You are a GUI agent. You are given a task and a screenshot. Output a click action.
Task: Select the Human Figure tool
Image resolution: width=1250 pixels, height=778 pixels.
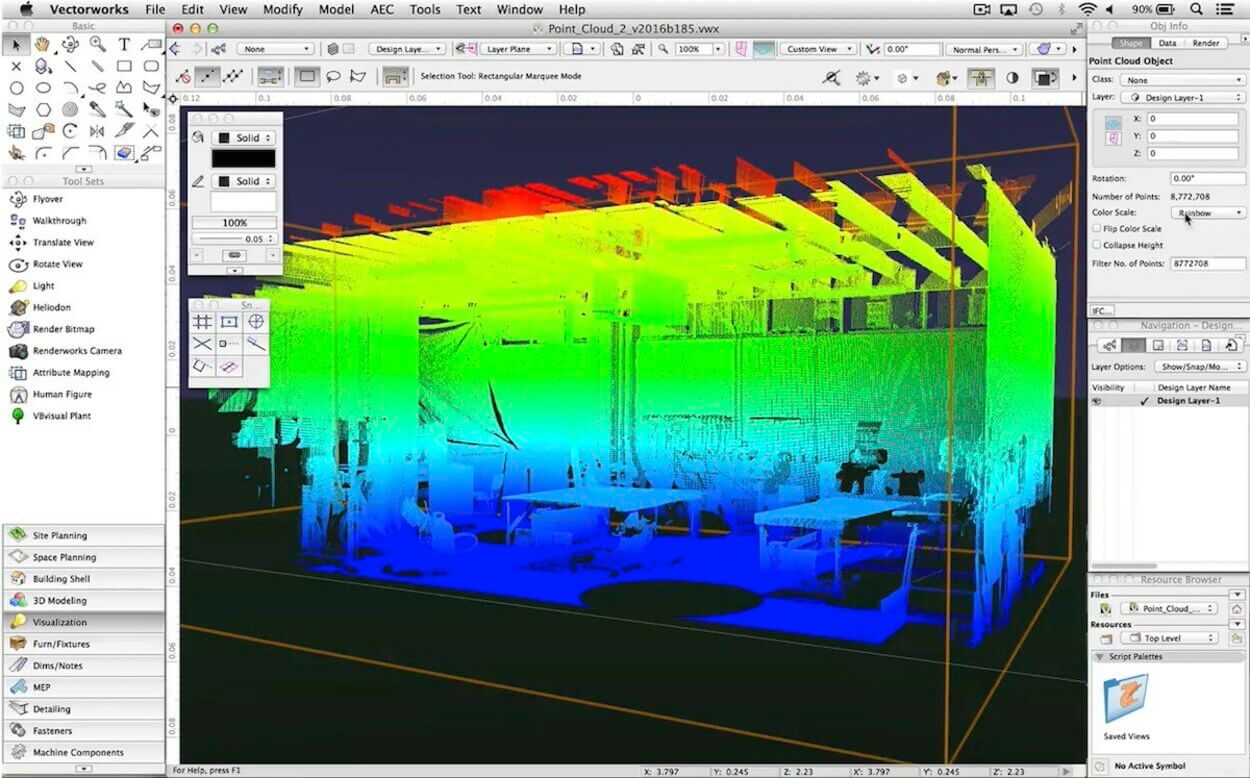tap(61, 394)
